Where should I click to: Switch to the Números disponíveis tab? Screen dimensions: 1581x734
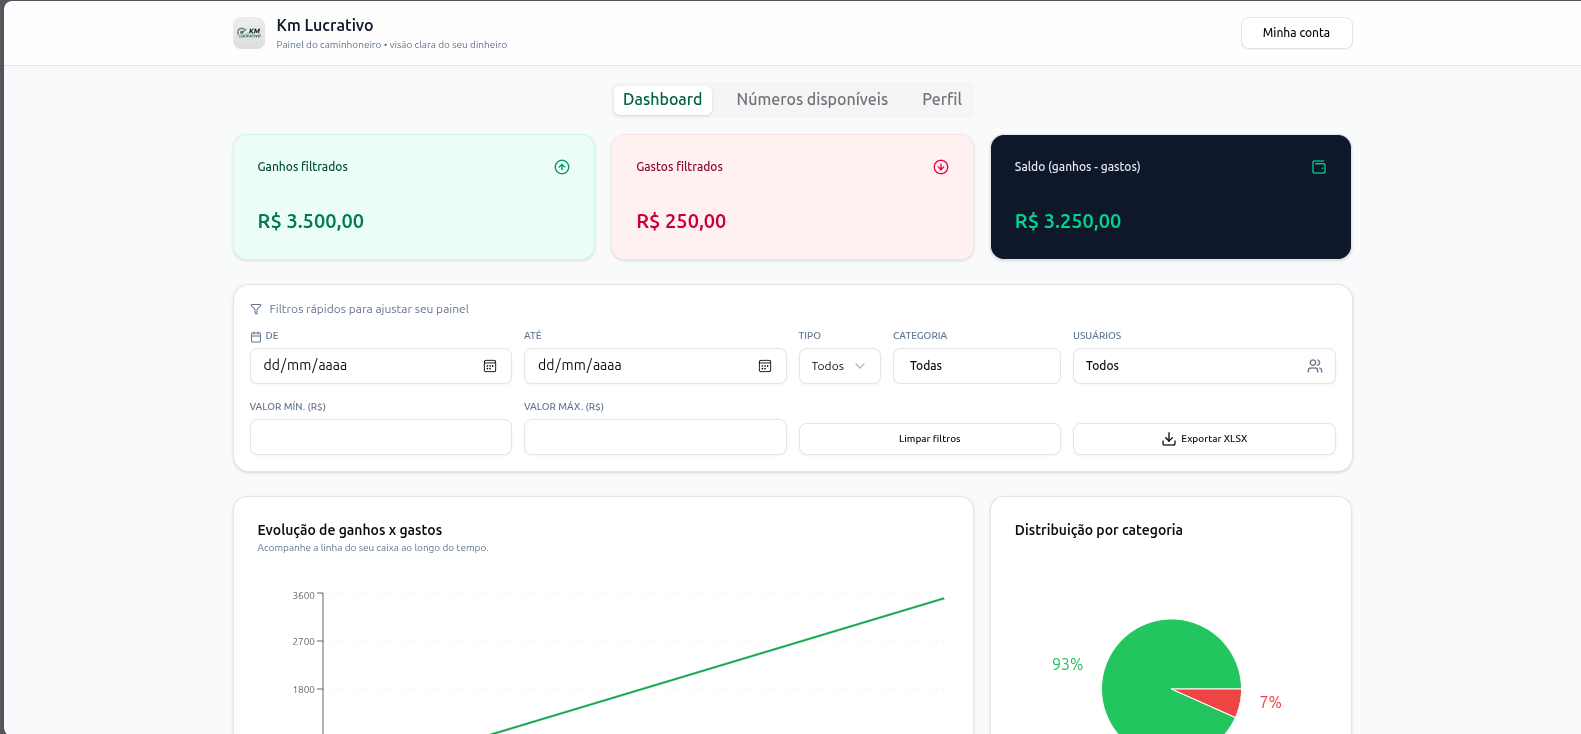coord(812,100)
